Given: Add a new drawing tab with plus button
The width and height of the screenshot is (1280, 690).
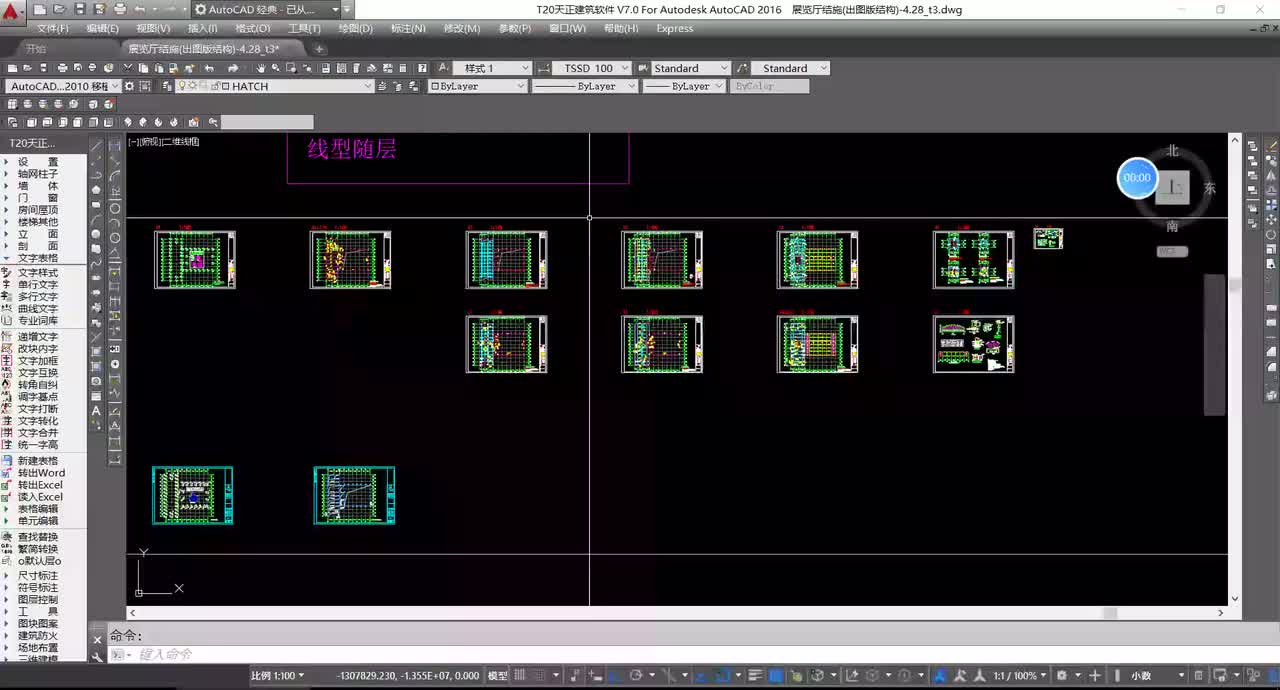Looking at the screenshot, I should [320, 48].
